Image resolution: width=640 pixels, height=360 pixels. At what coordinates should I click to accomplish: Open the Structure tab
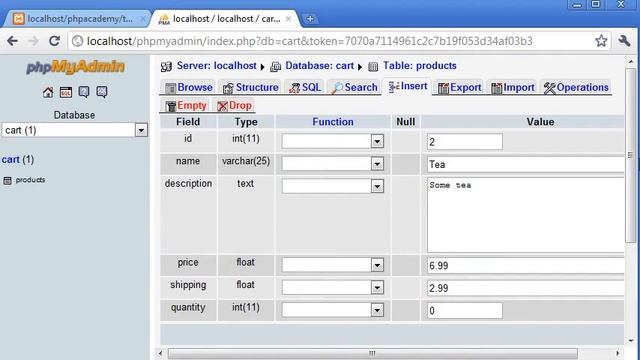(251, 87)
